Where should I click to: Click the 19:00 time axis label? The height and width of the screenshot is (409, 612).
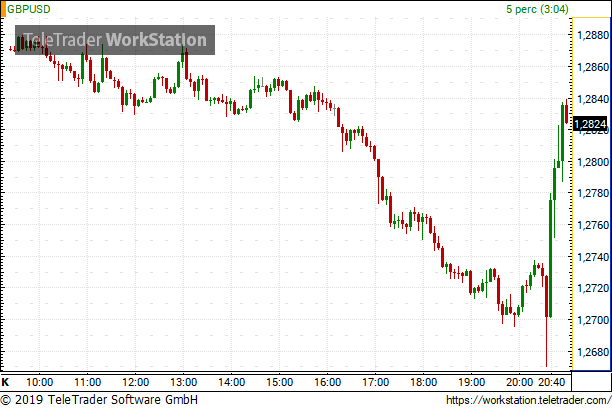pyautogui.click(x=471, y=382)
